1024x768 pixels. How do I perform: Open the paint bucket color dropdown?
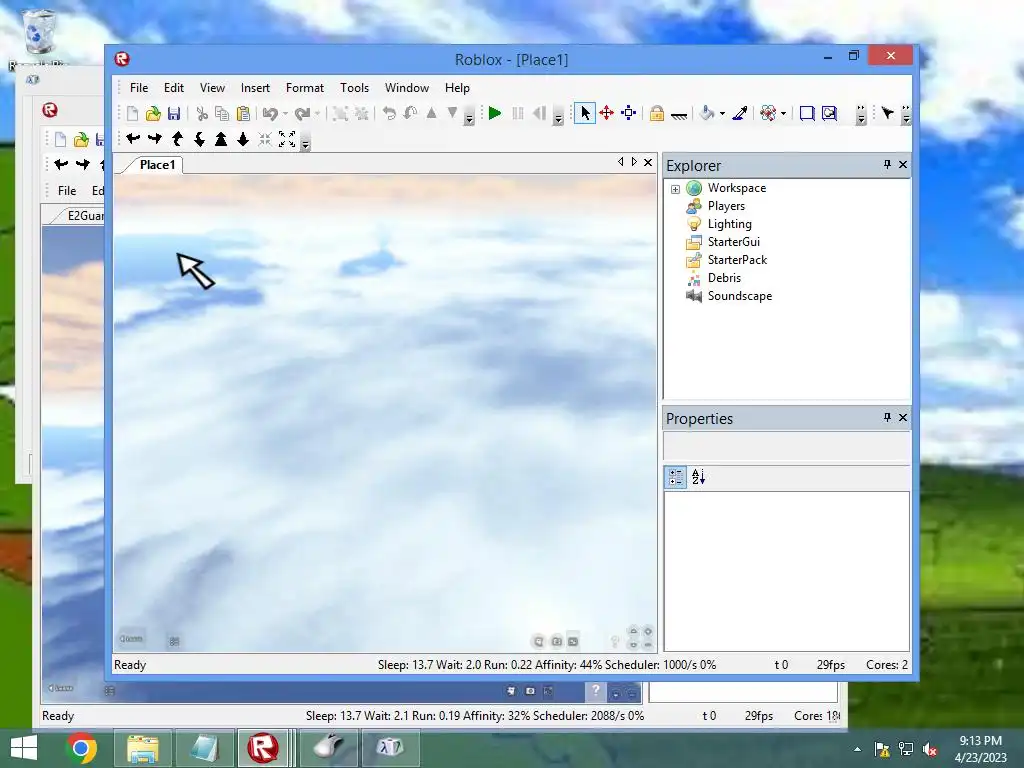(x=722, y=114)
